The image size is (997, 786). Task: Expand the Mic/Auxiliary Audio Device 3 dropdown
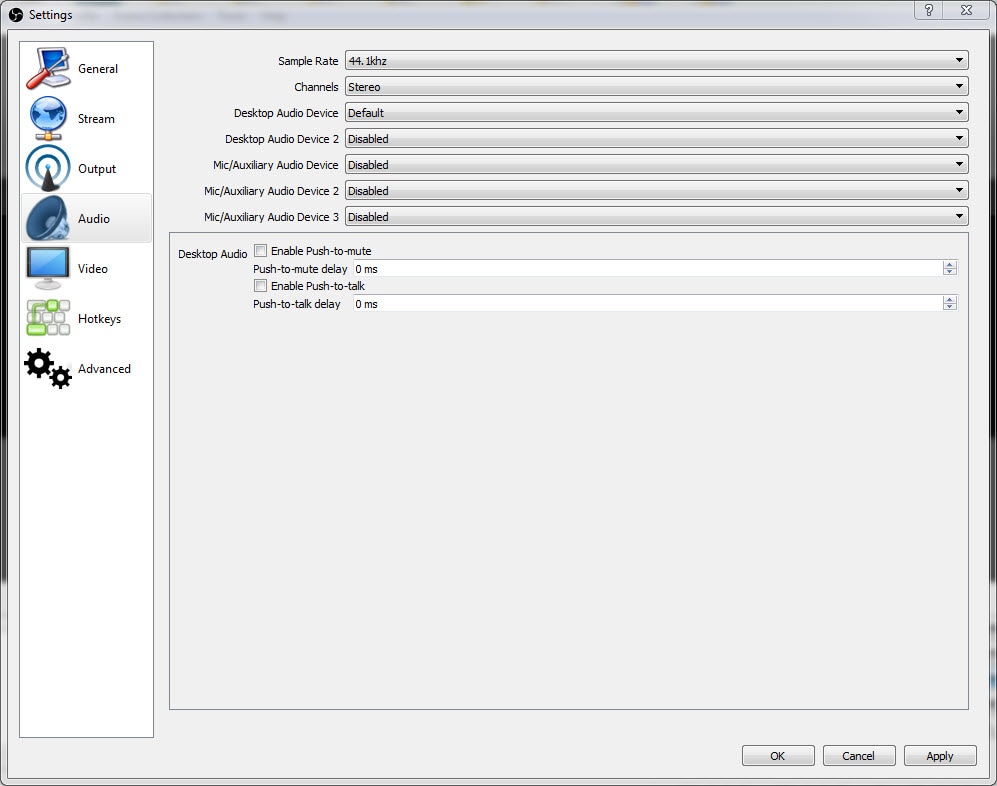(x=656, y=217)
